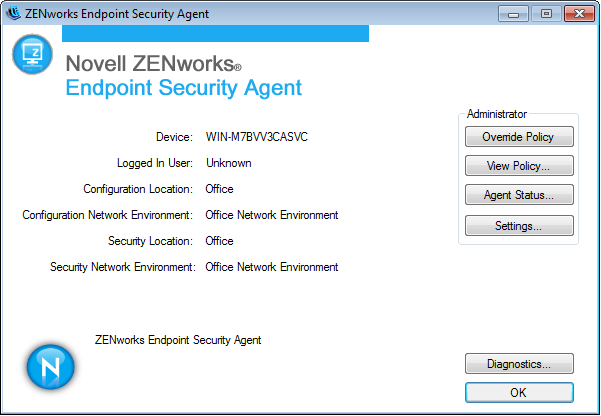Maximize the Endpoint Security Agent window
The image size is (601, 416).
(x=546, y=13)
